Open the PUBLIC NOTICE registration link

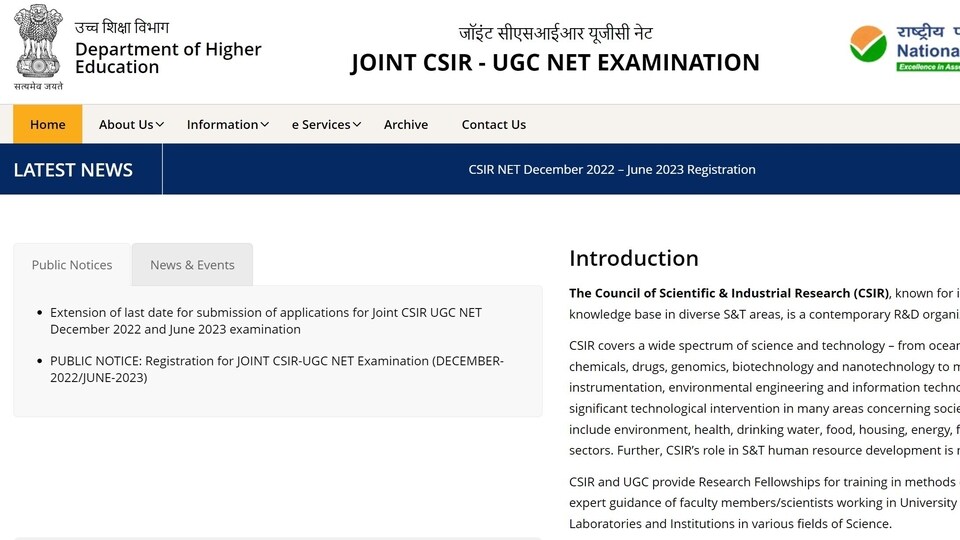tap(277, 369)
